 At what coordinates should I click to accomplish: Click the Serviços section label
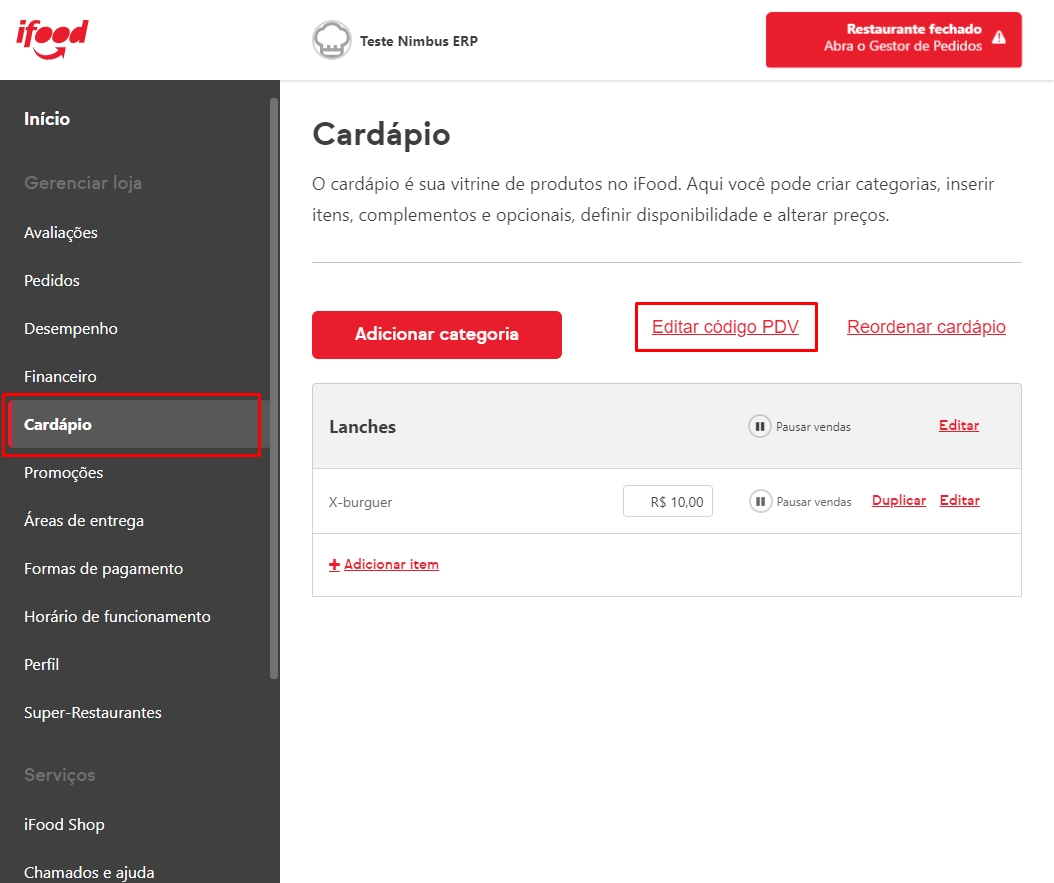60,775
